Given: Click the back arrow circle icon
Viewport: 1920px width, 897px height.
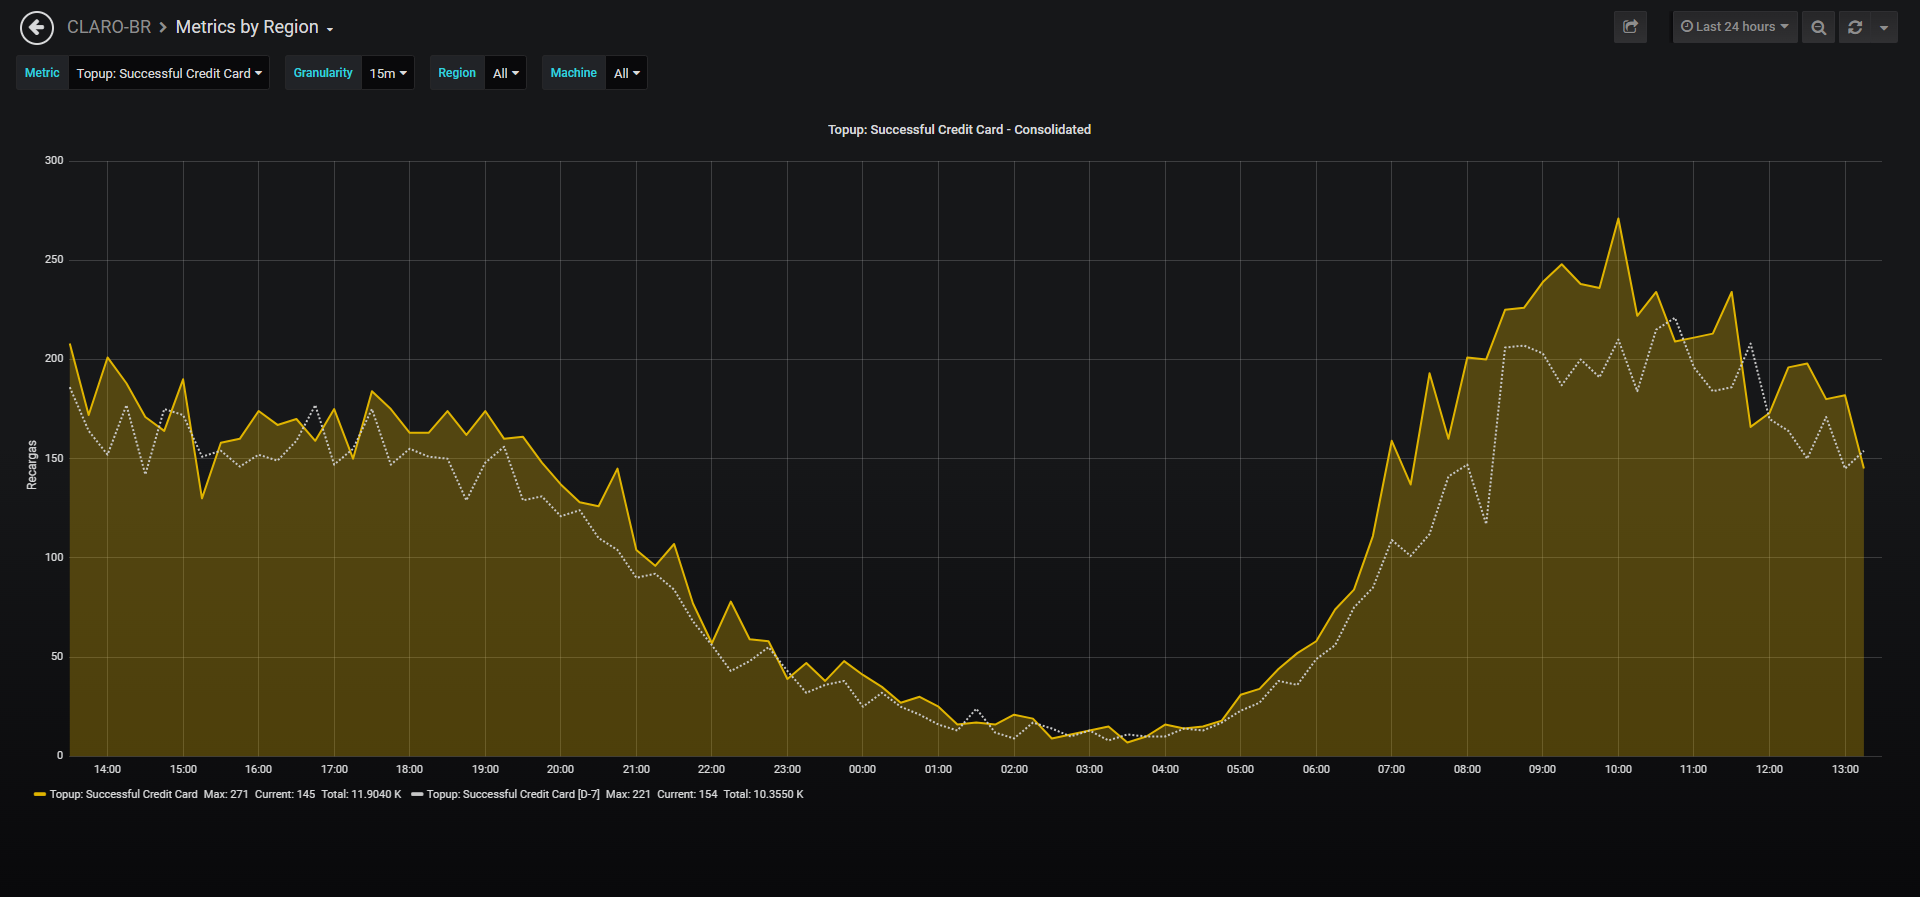Looking at the screenshot, I should (37, 28).
